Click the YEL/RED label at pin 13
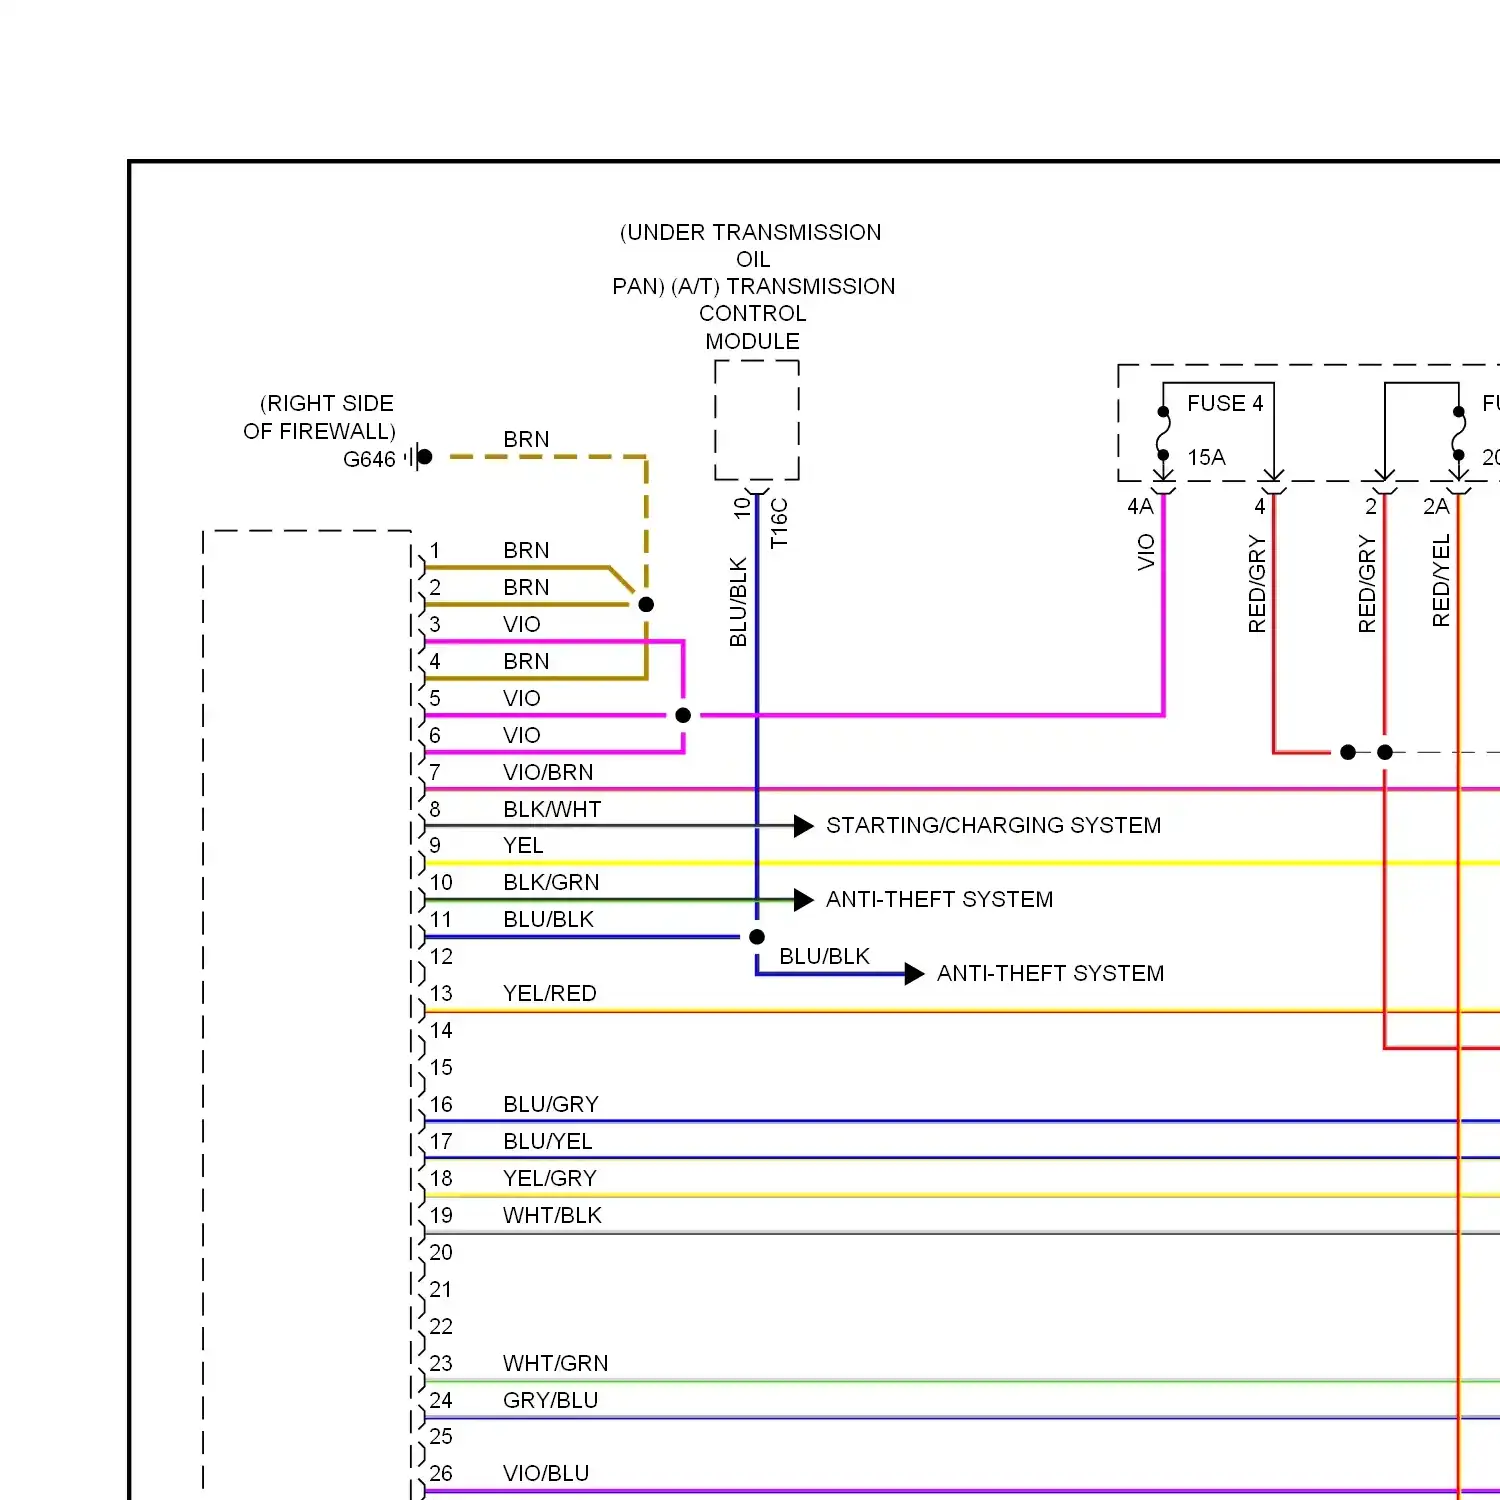Screen dimensions: 1500x1500 pos(549,993)
